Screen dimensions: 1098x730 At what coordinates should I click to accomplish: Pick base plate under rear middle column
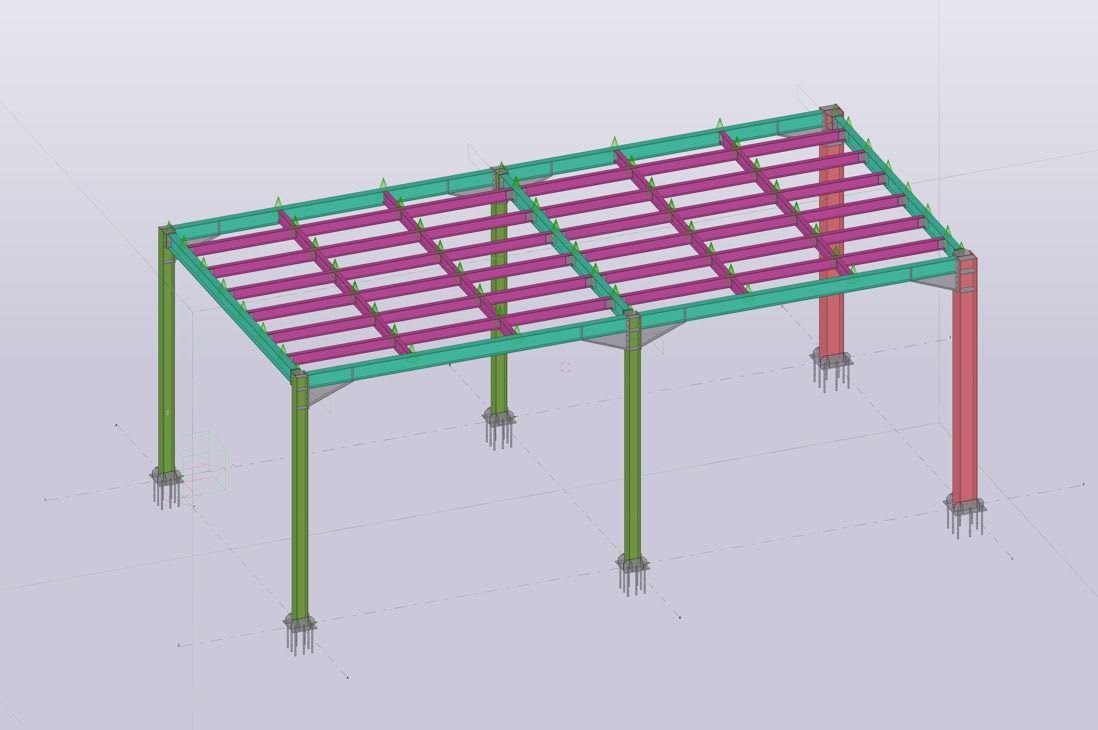coord(499,418)
